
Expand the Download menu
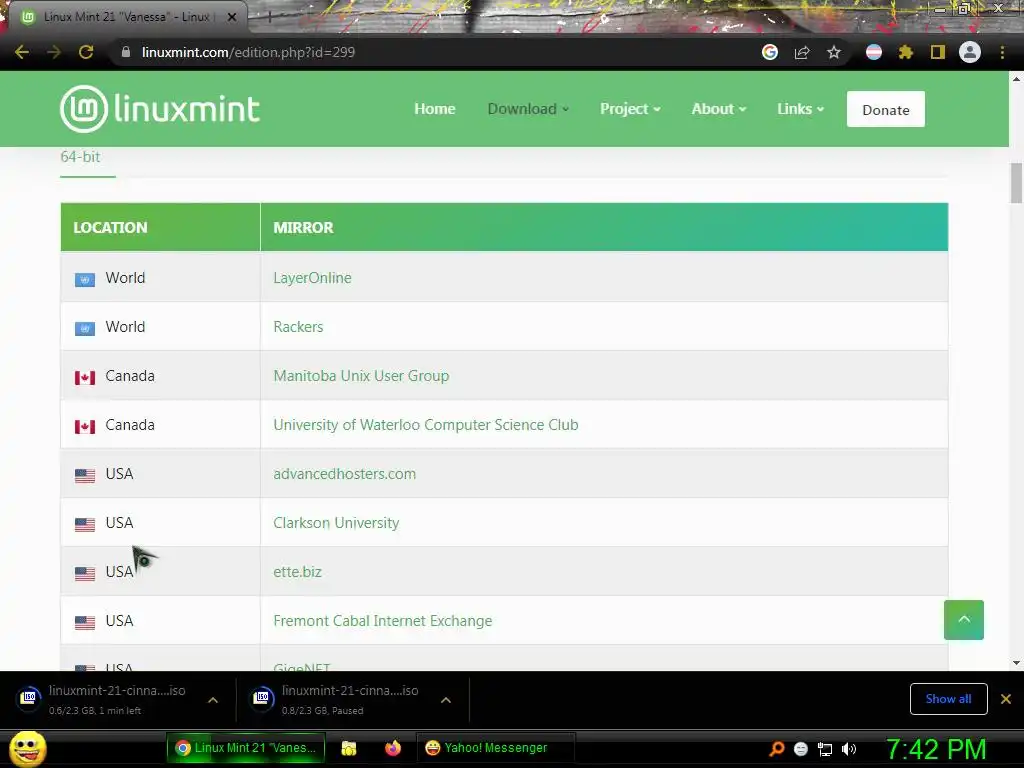click(x=528, y=109)
